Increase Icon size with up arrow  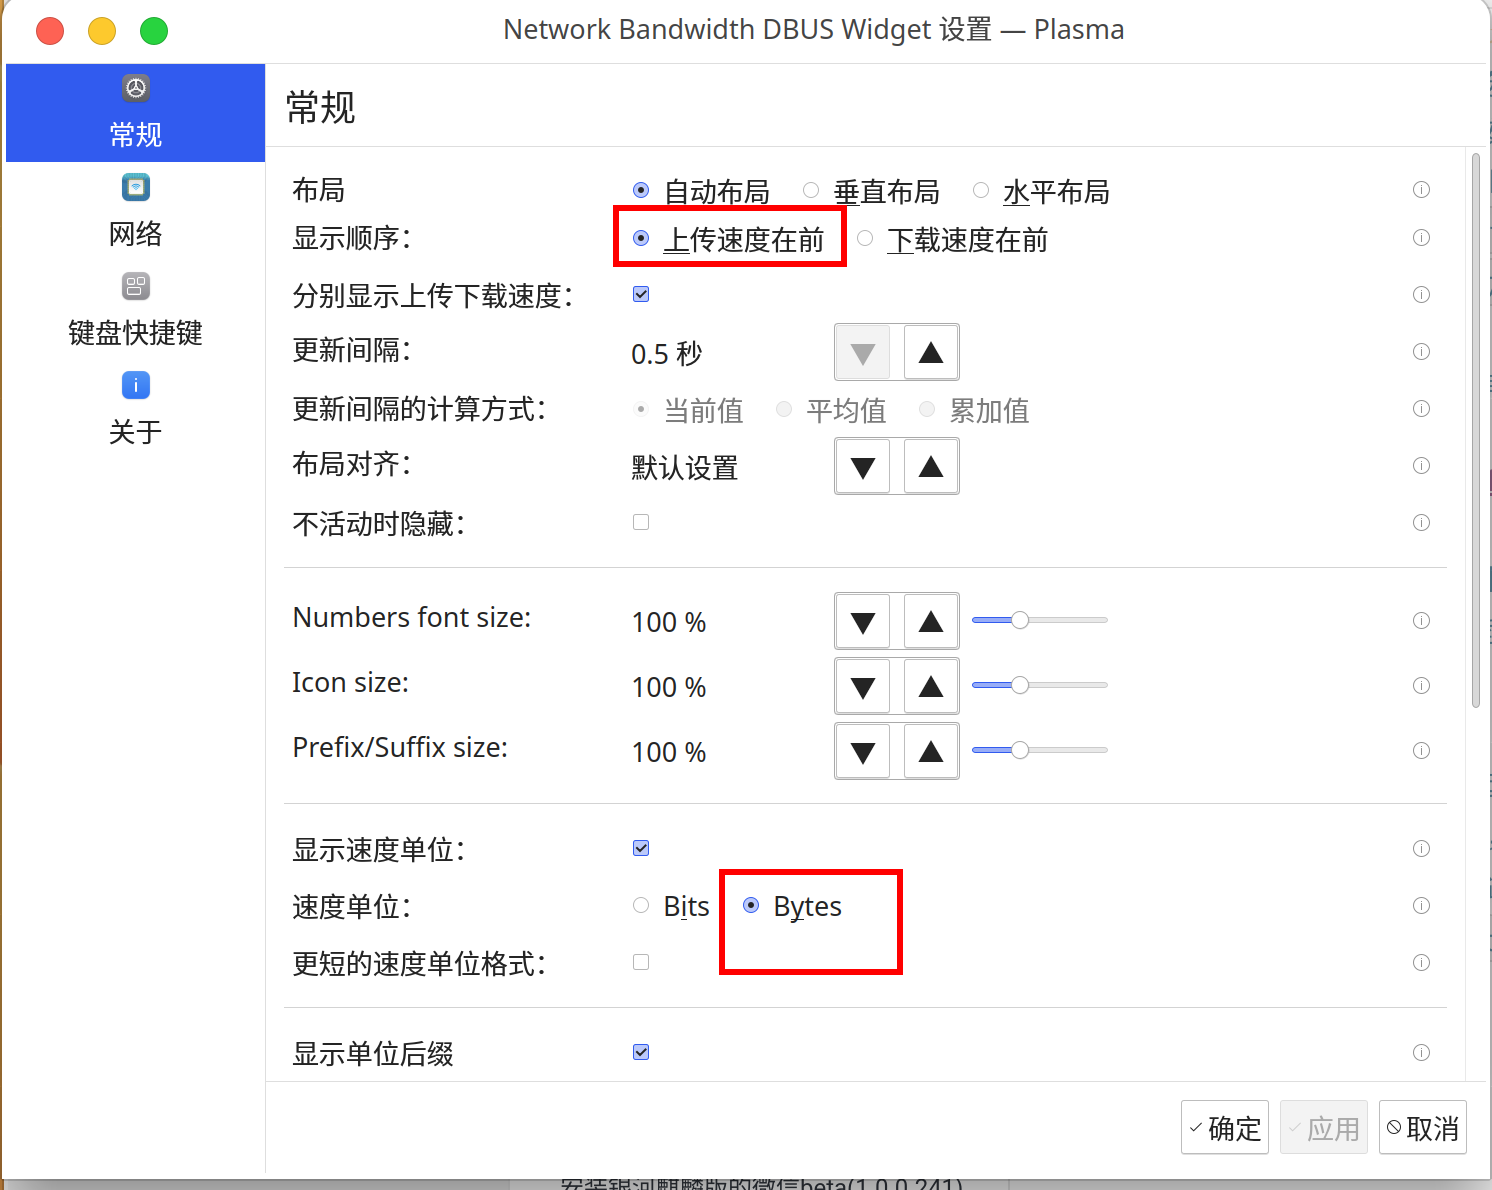point(931,686)
